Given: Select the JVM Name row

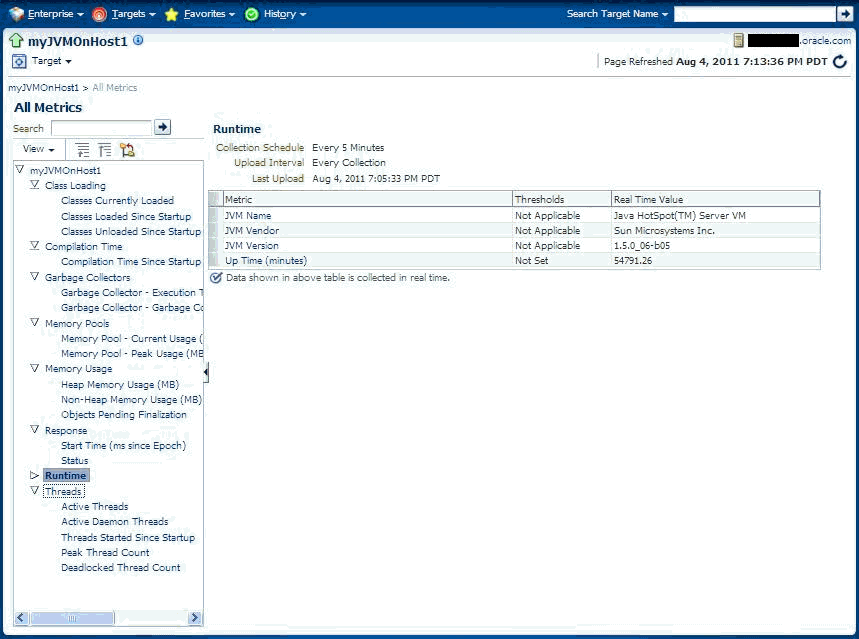Looking at the screenshot, I should (x=514, y=215).
